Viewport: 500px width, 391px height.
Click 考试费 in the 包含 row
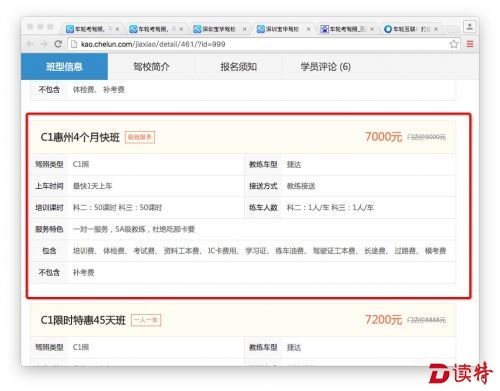point(144,251)
